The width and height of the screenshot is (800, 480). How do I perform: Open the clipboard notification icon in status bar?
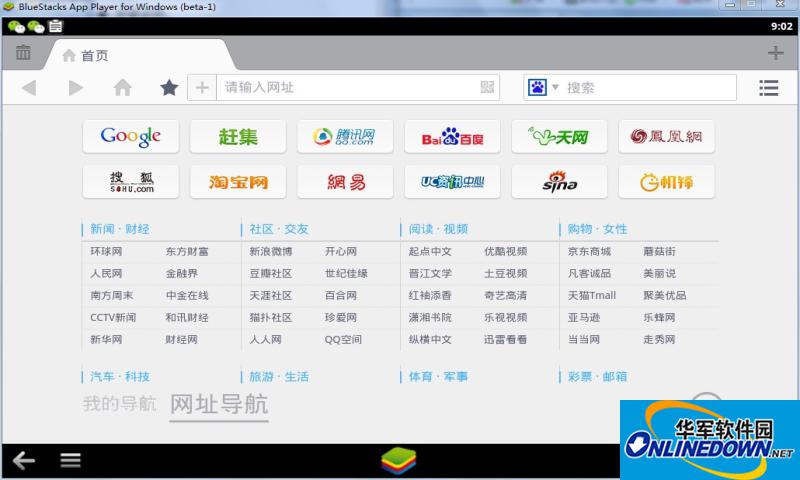[56, 26]
